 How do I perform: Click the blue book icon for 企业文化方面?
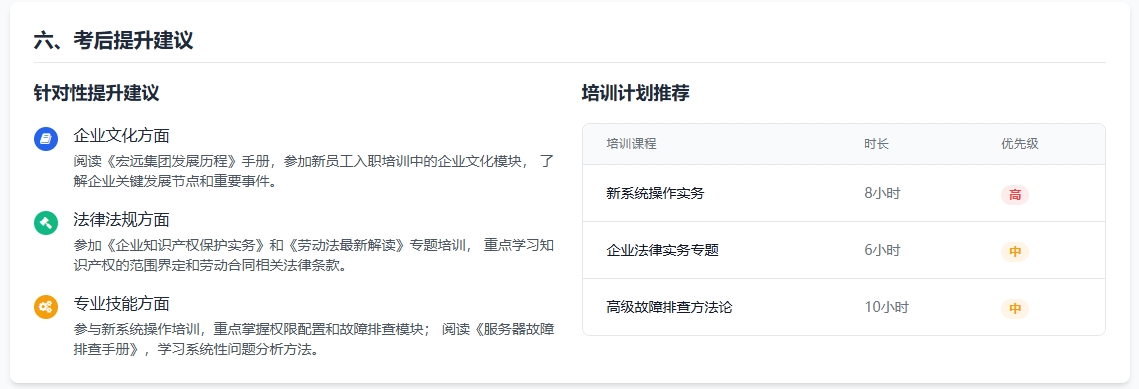pos(46,139)
